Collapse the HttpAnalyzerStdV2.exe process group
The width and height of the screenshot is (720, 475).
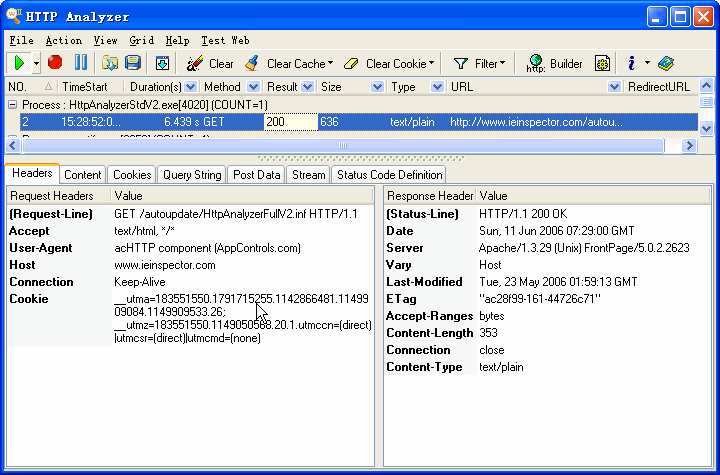12,105
